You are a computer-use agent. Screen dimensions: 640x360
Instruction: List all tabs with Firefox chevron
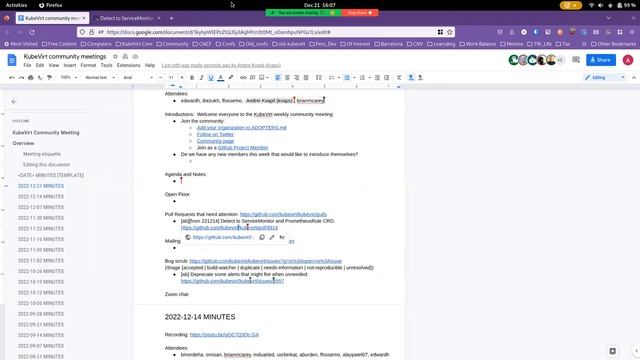point(609,18)
